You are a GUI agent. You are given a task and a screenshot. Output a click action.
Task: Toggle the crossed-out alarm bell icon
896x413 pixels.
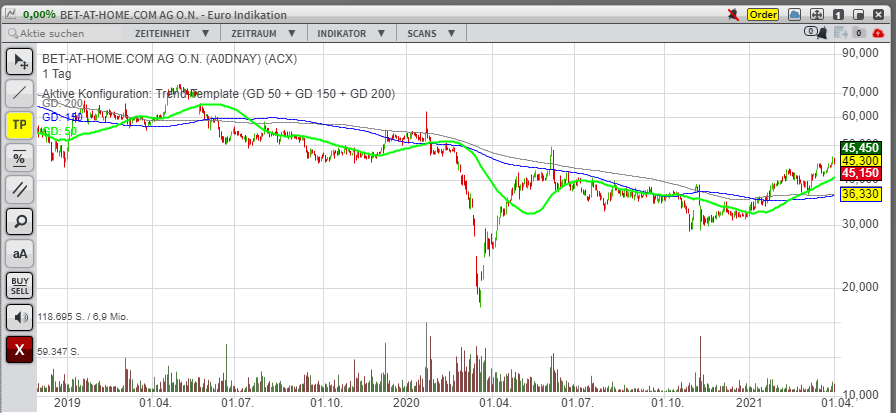click(x=734, y=14)
